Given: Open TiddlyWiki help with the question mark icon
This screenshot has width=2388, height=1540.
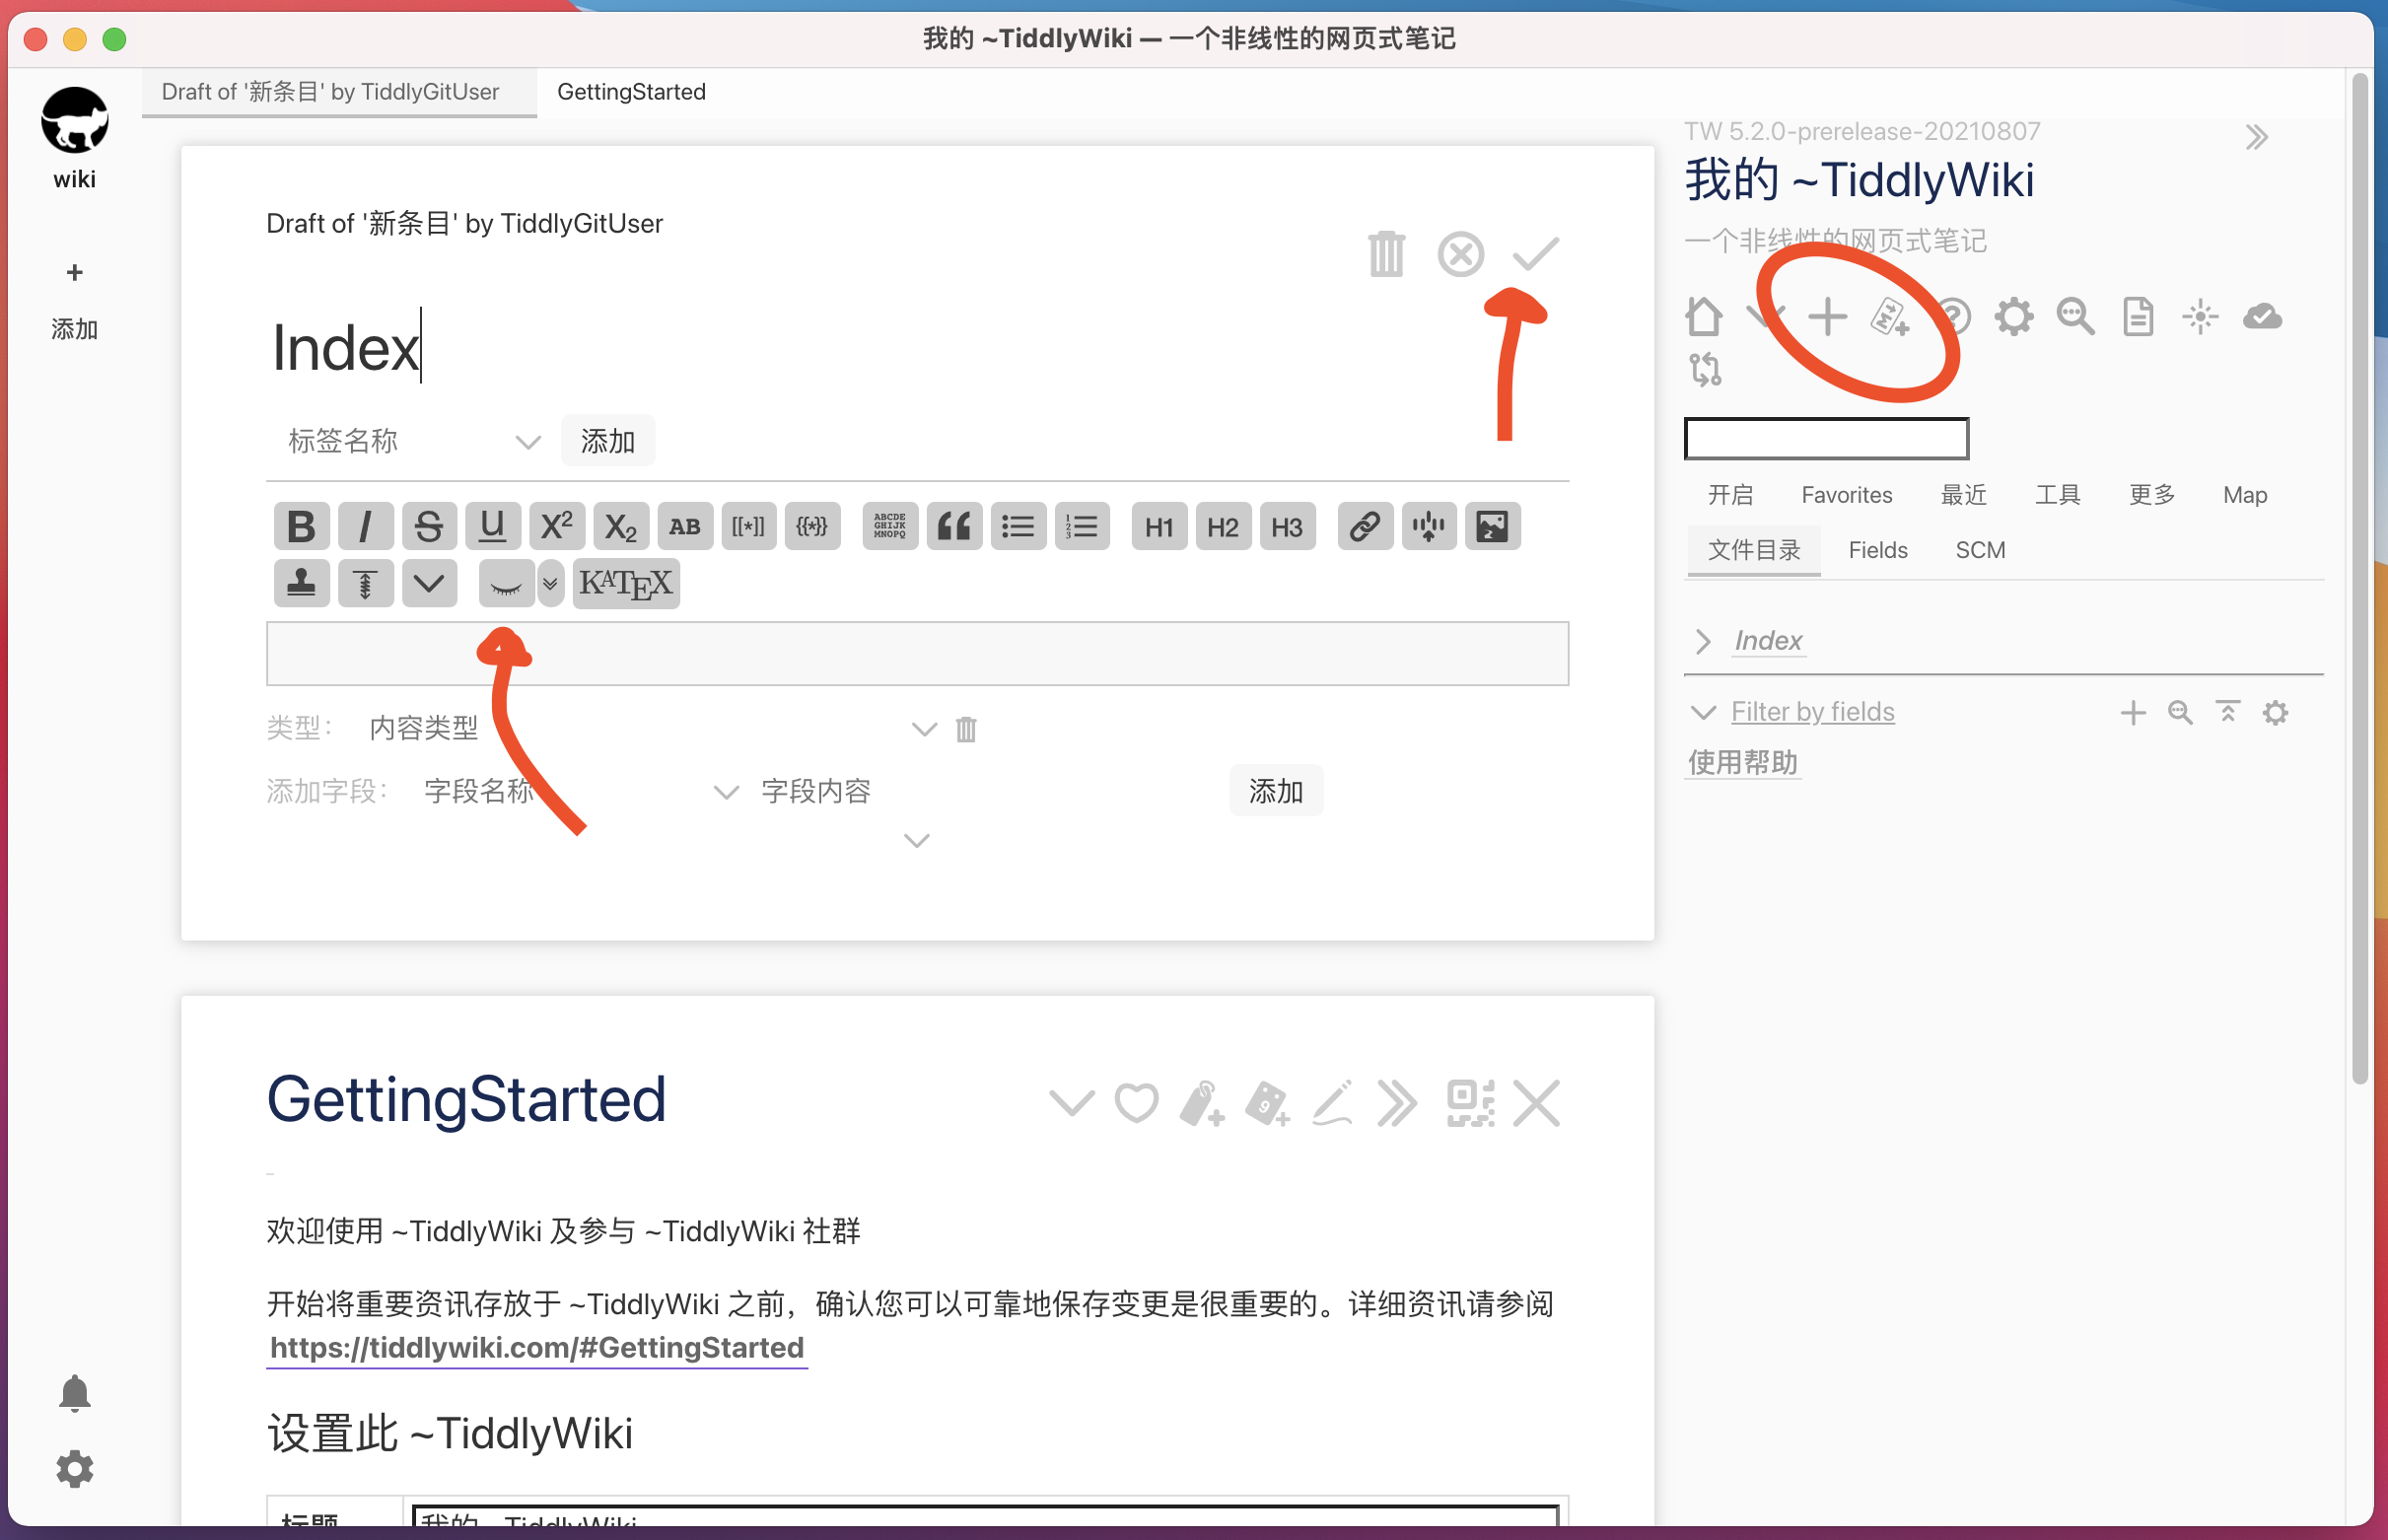Looking at the screenshot, I should [x=1955, y=316].
